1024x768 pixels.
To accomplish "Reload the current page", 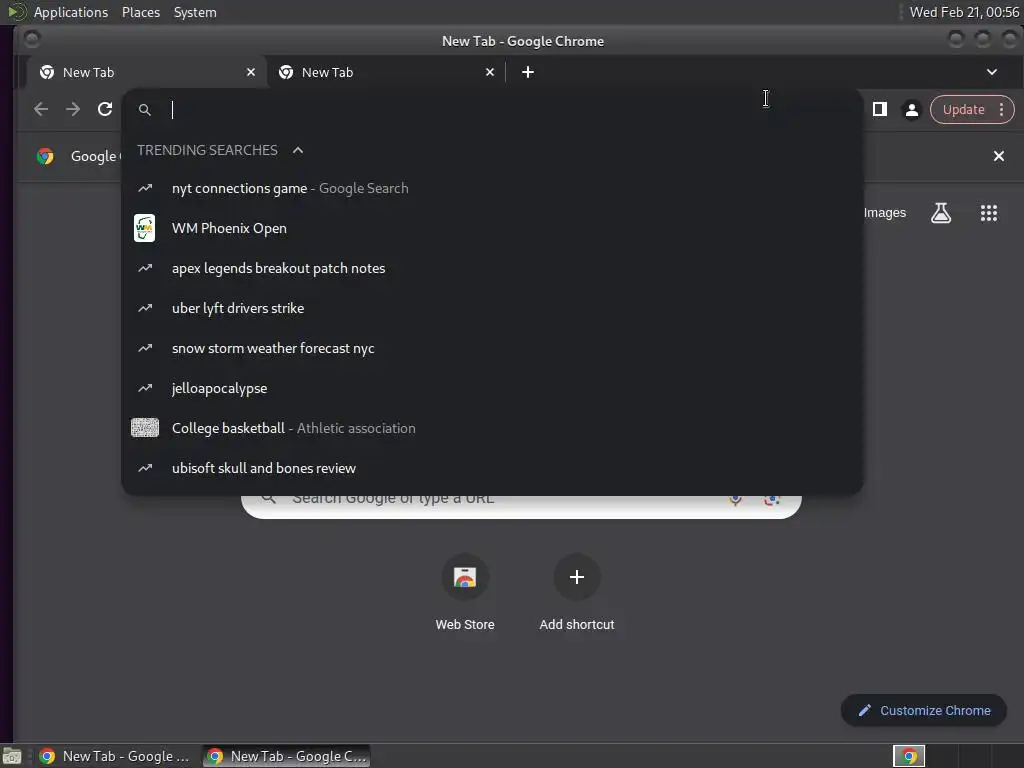I will (105, 109).
